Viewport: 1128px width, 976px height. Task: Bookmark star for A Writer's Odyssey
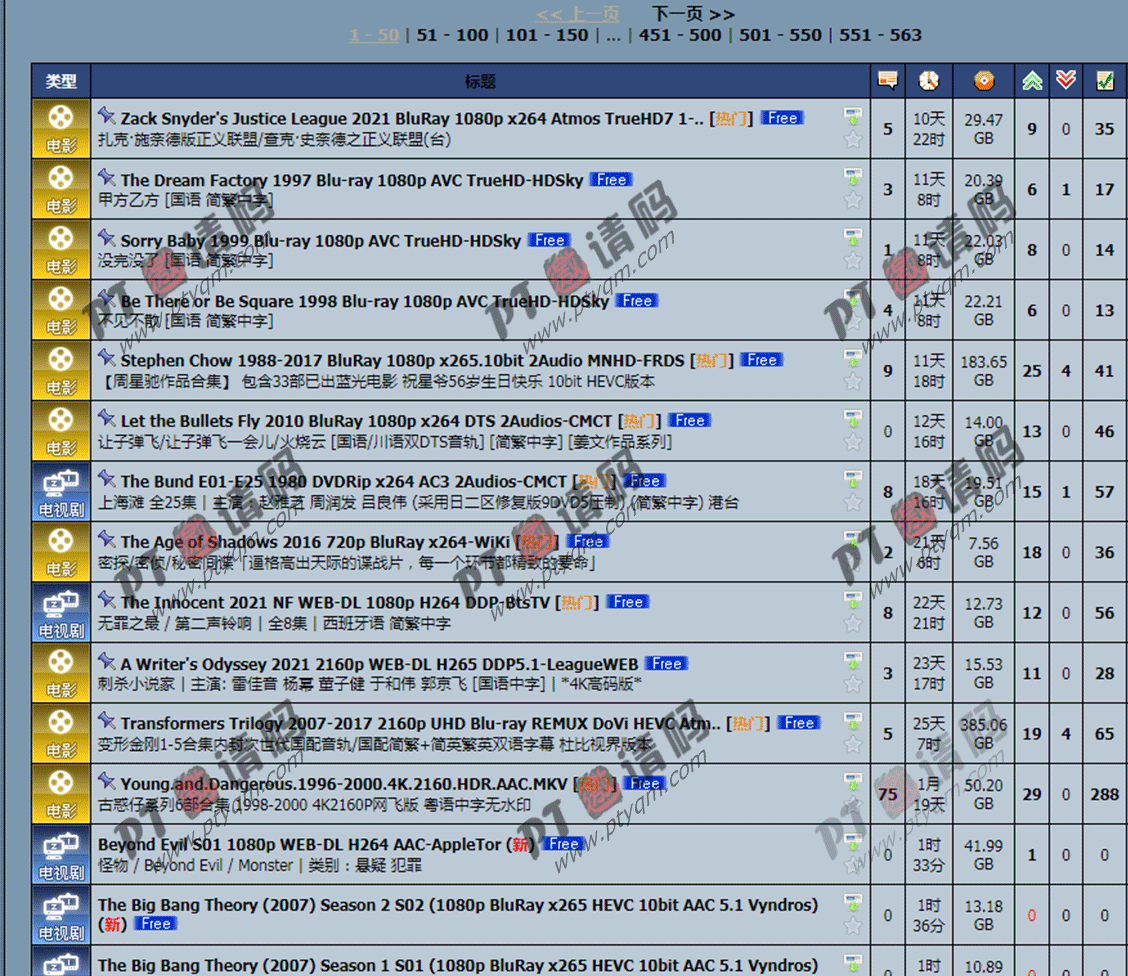tap(853, 683)
